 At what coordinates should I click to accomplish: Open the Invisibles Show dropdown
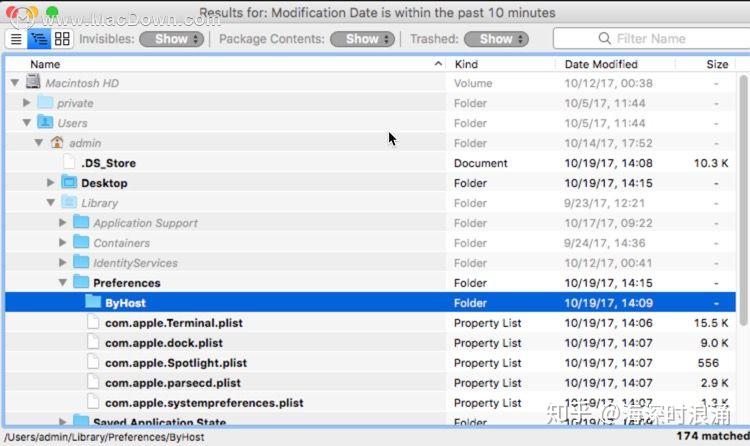click(x=171, y=39)
